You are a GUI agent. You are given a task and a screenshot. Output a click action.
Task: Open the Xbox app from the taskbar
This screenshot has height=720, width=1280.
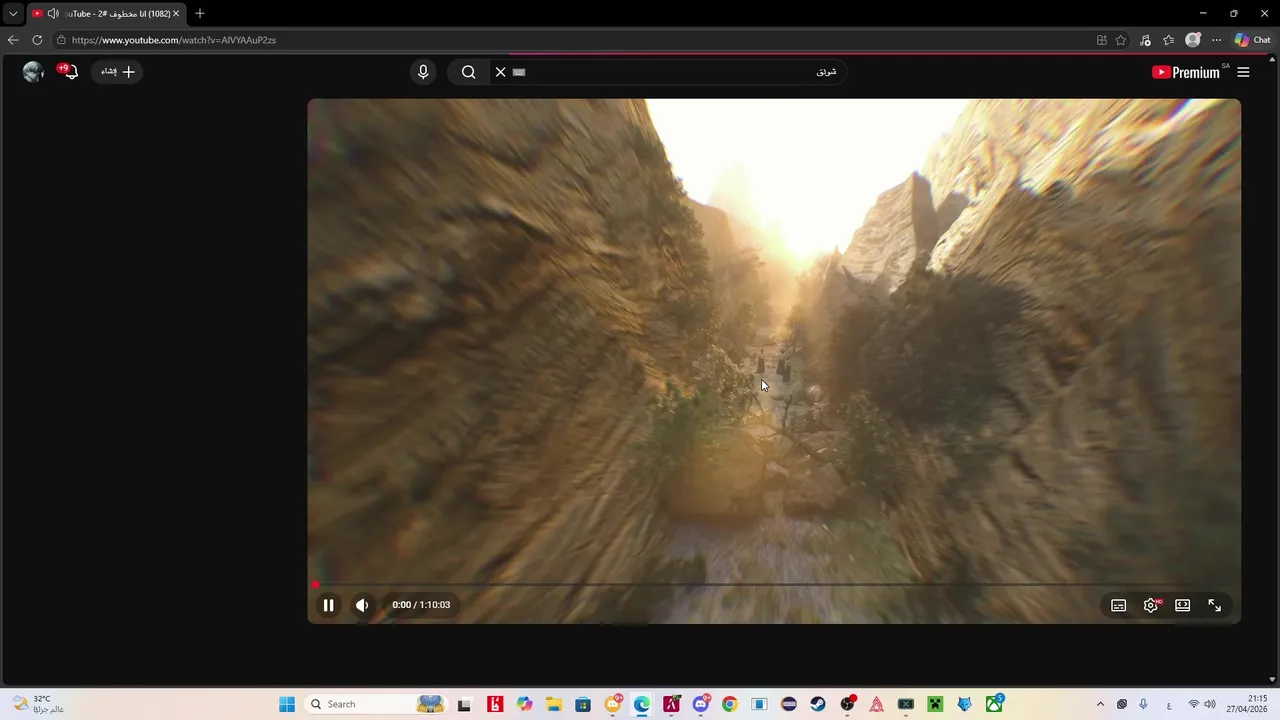[x=994, y=704]
